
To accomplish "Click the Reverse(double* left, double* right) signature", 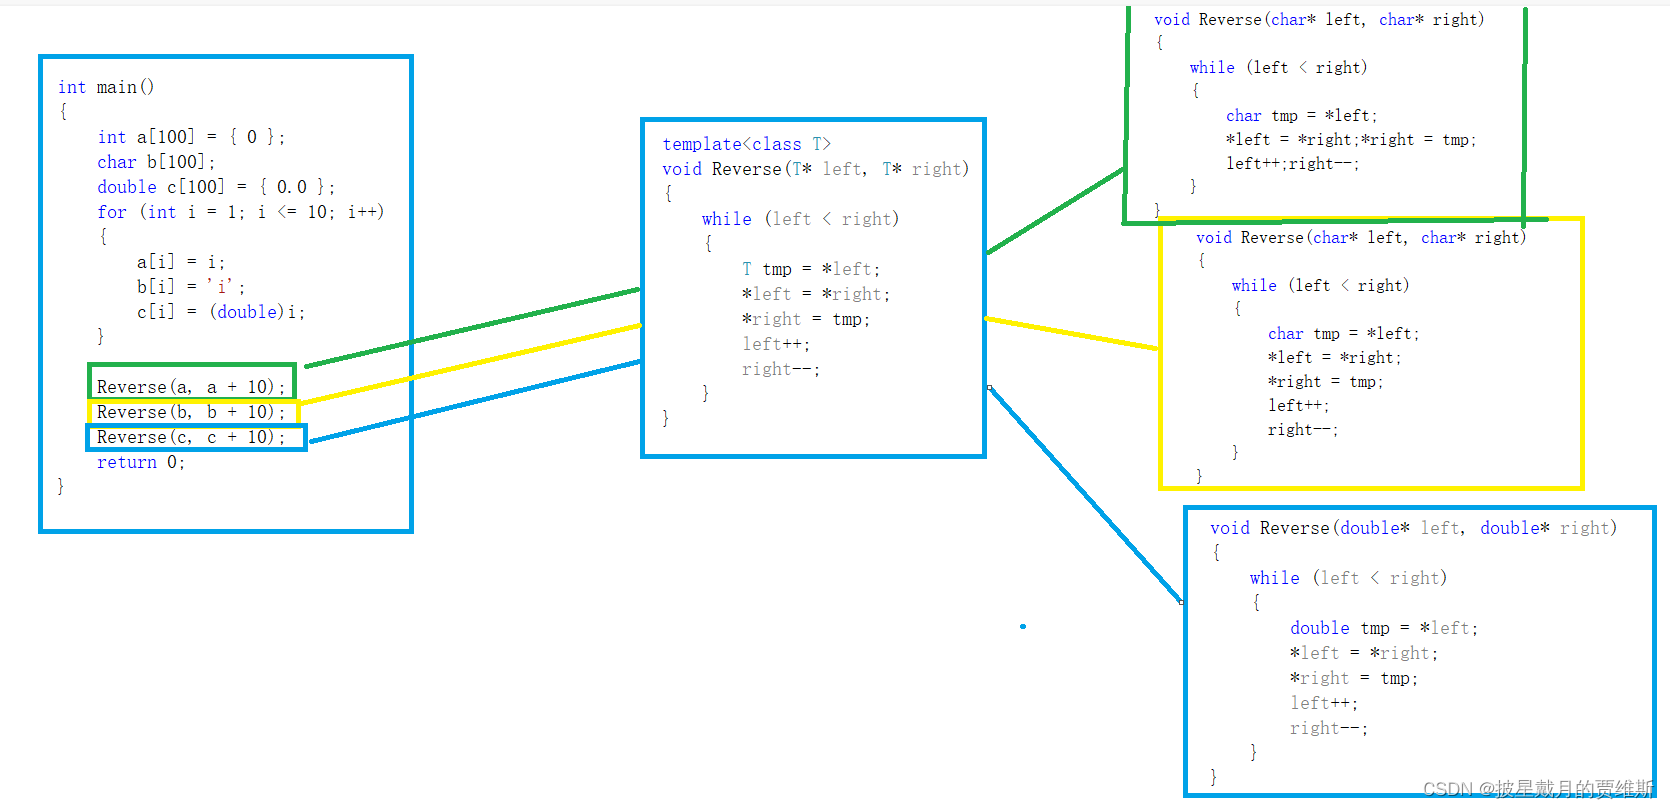I will 1413,528.
